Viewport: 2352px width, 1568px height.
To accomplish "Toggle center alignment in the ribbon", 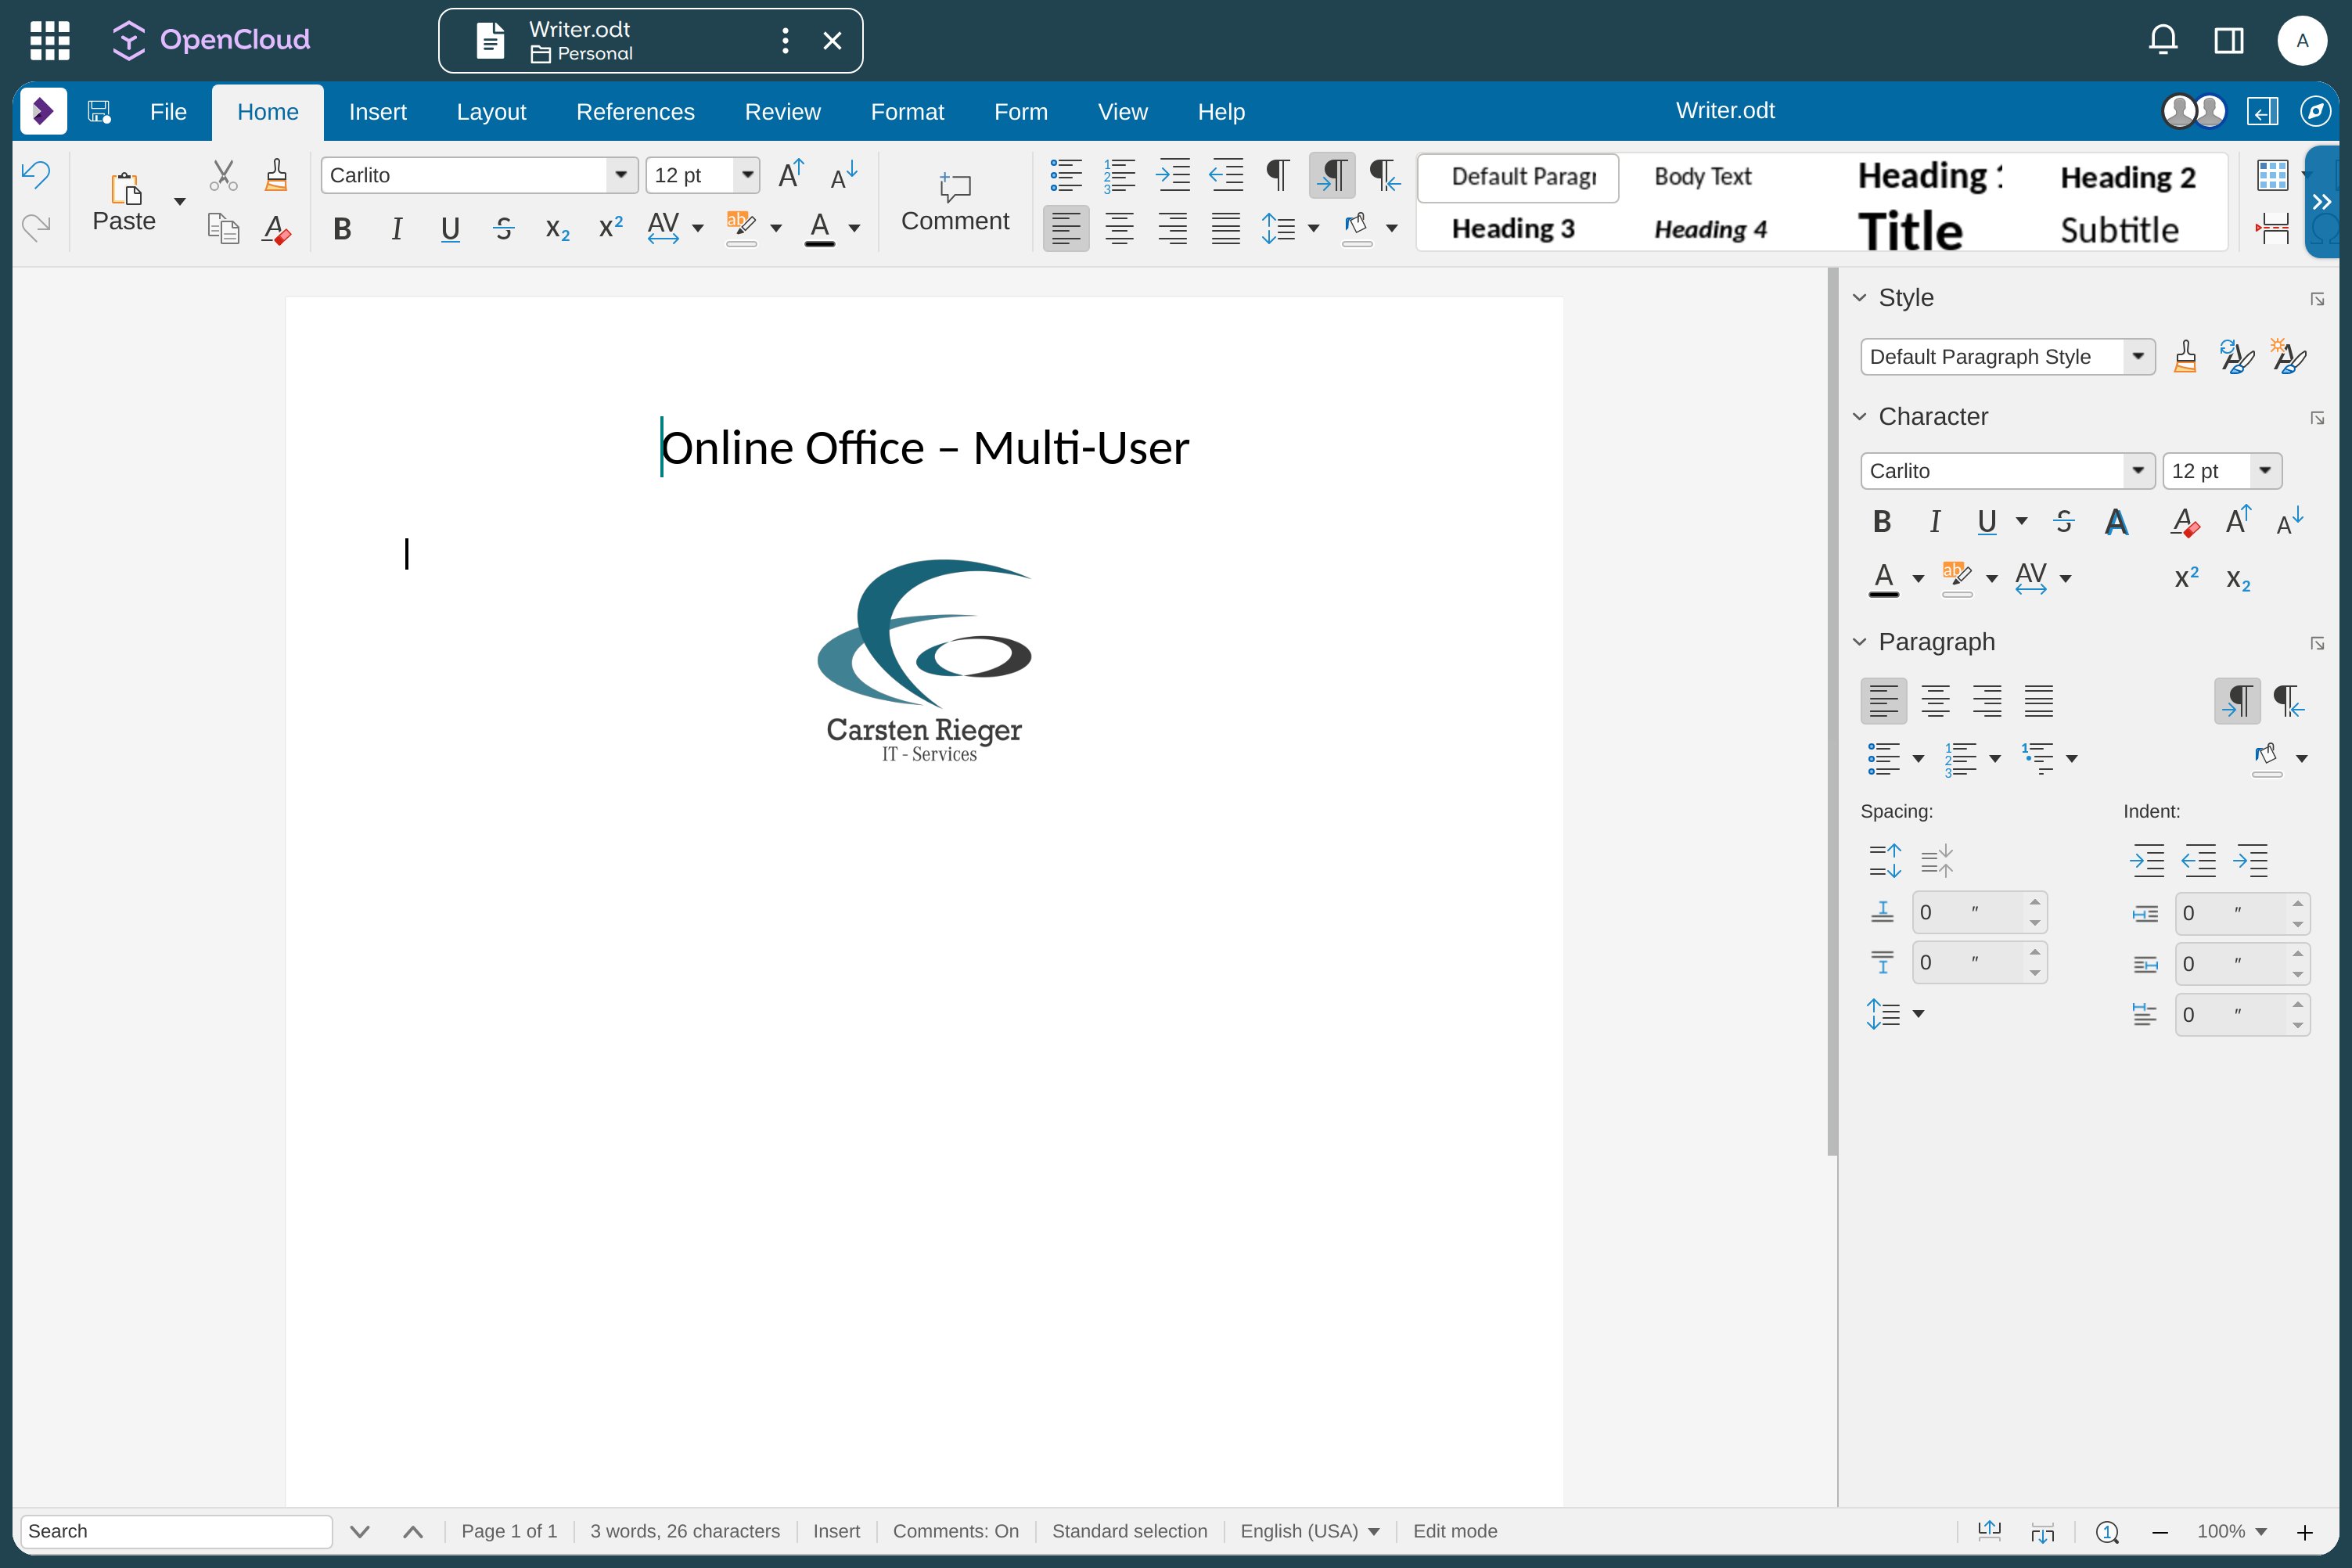I will coord(1119,228).
